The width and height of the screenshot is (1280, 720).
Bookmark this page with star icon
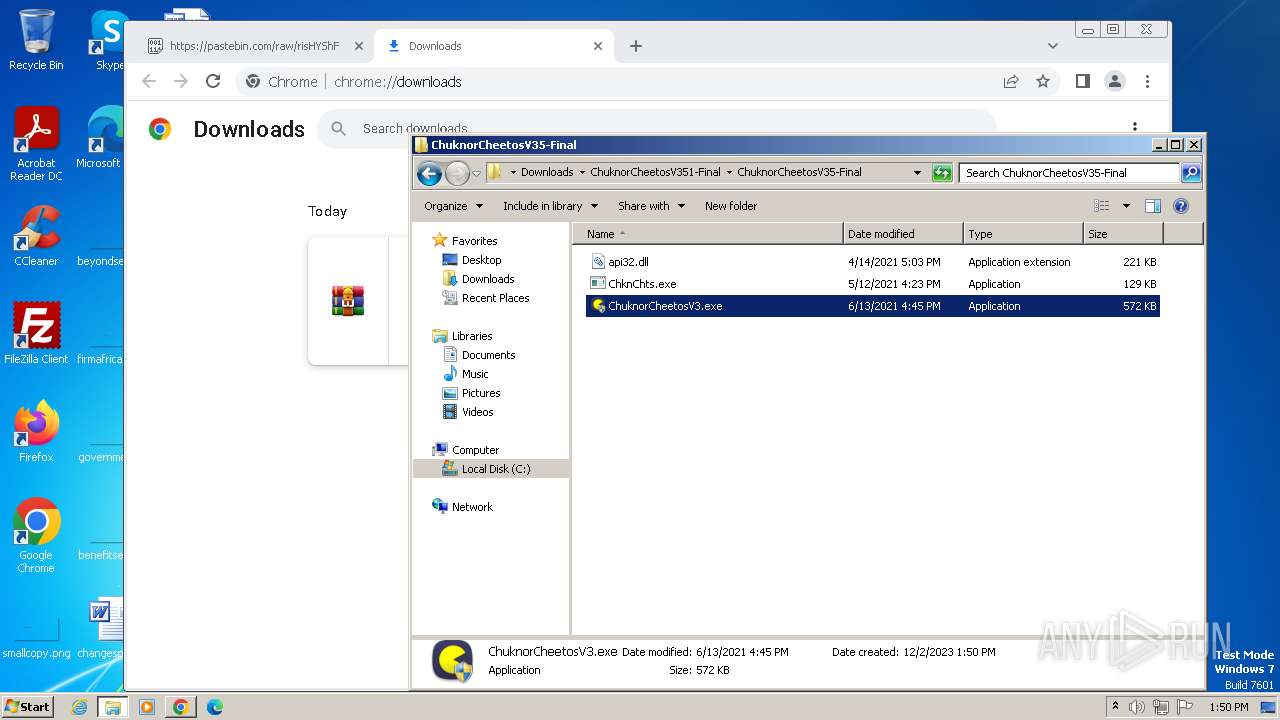pyautogui.click(x=1043, y=82)
